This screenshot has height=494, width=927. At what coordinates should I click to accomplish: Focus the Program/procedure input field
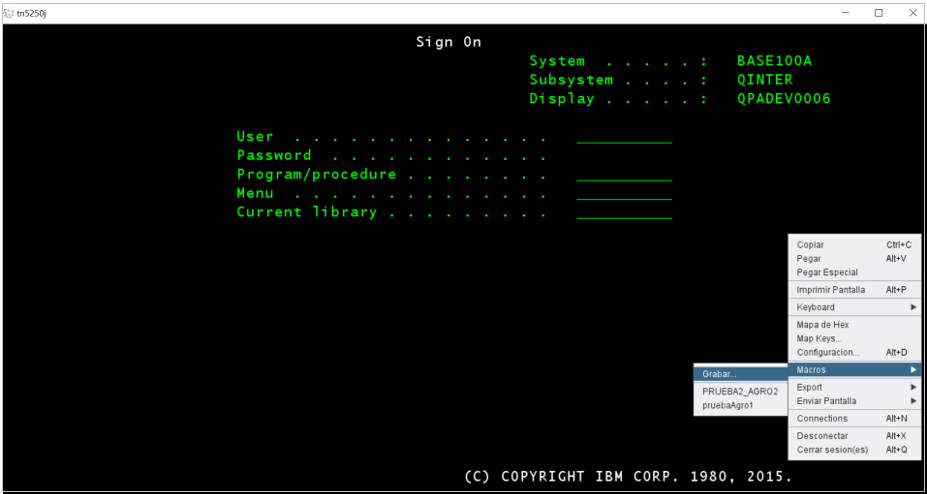[624, 175]
